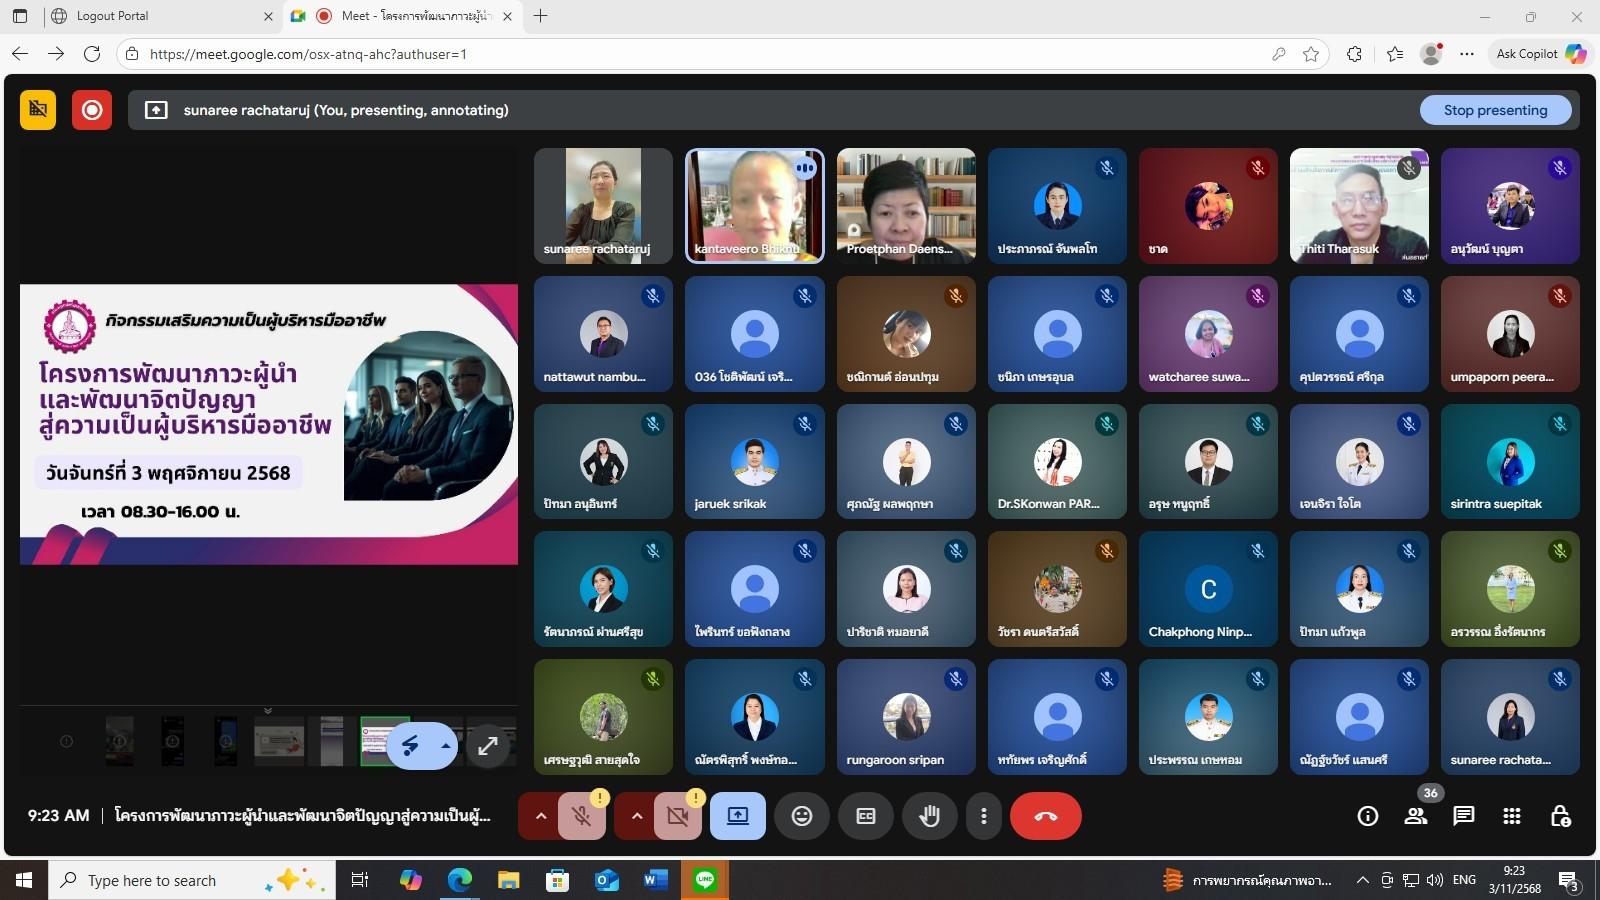The height and width of the screenshot is (900, 1600).
Task: Raise your hand in the meeting
Action: (x=930, y=816)
